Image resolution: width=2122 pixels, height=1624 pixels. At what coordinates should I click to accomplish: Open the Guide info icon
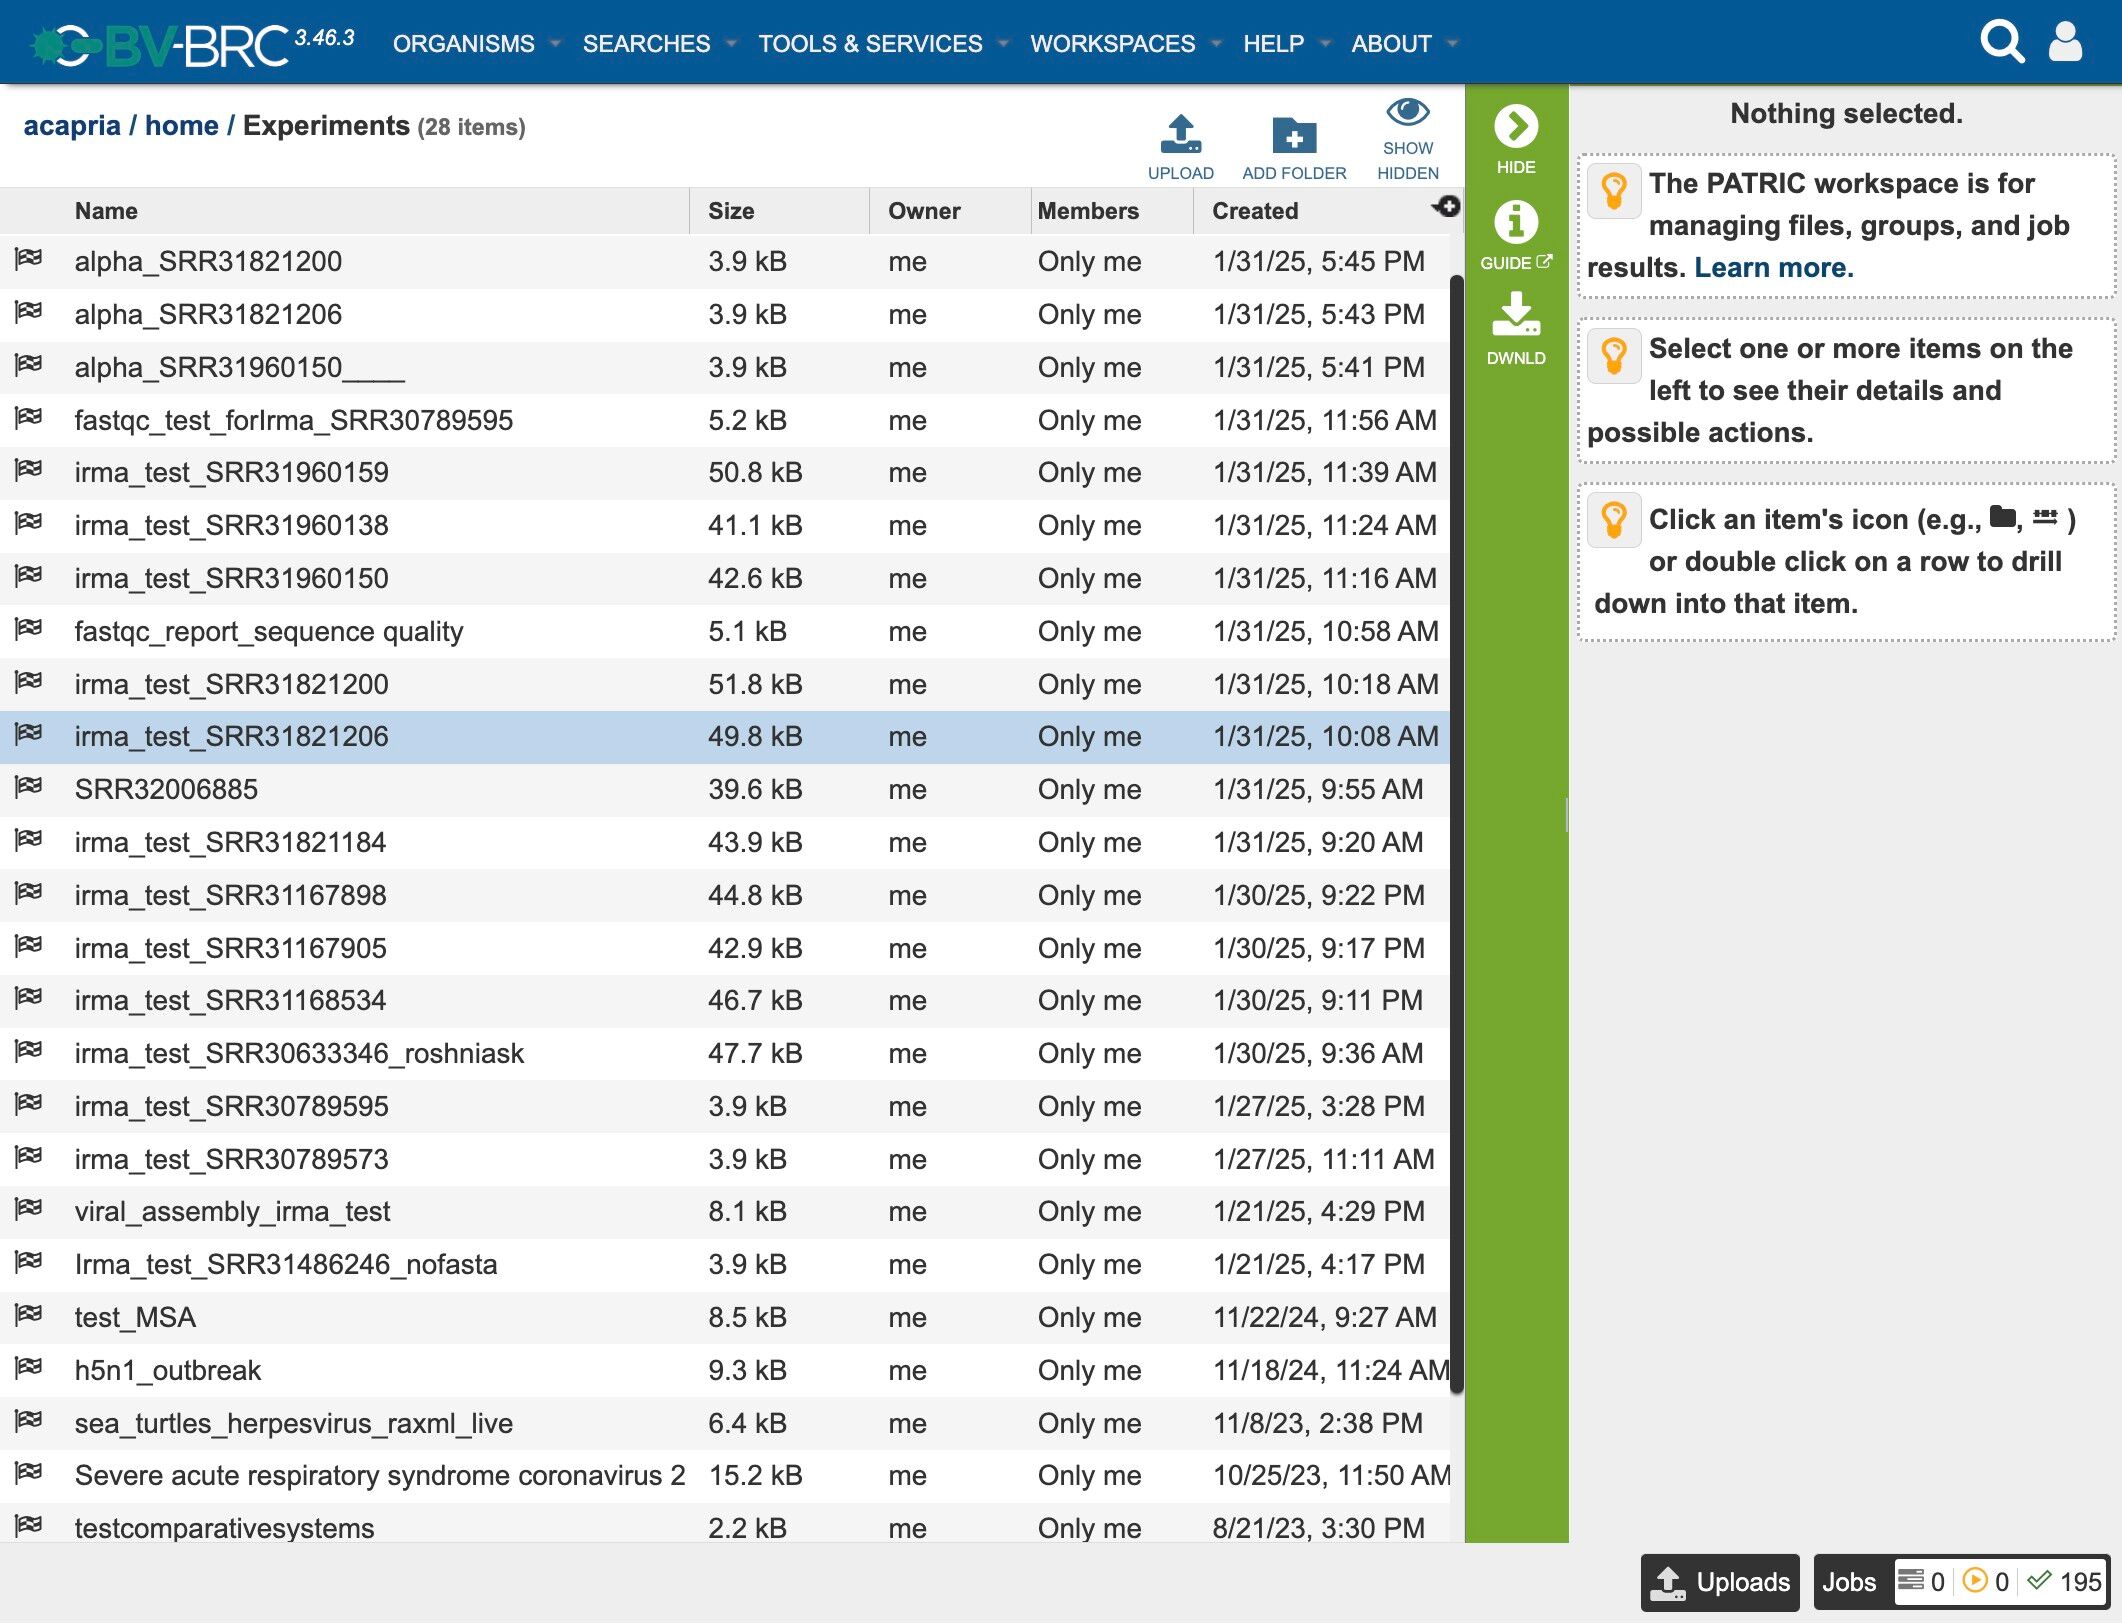(x=1515, y=222)
